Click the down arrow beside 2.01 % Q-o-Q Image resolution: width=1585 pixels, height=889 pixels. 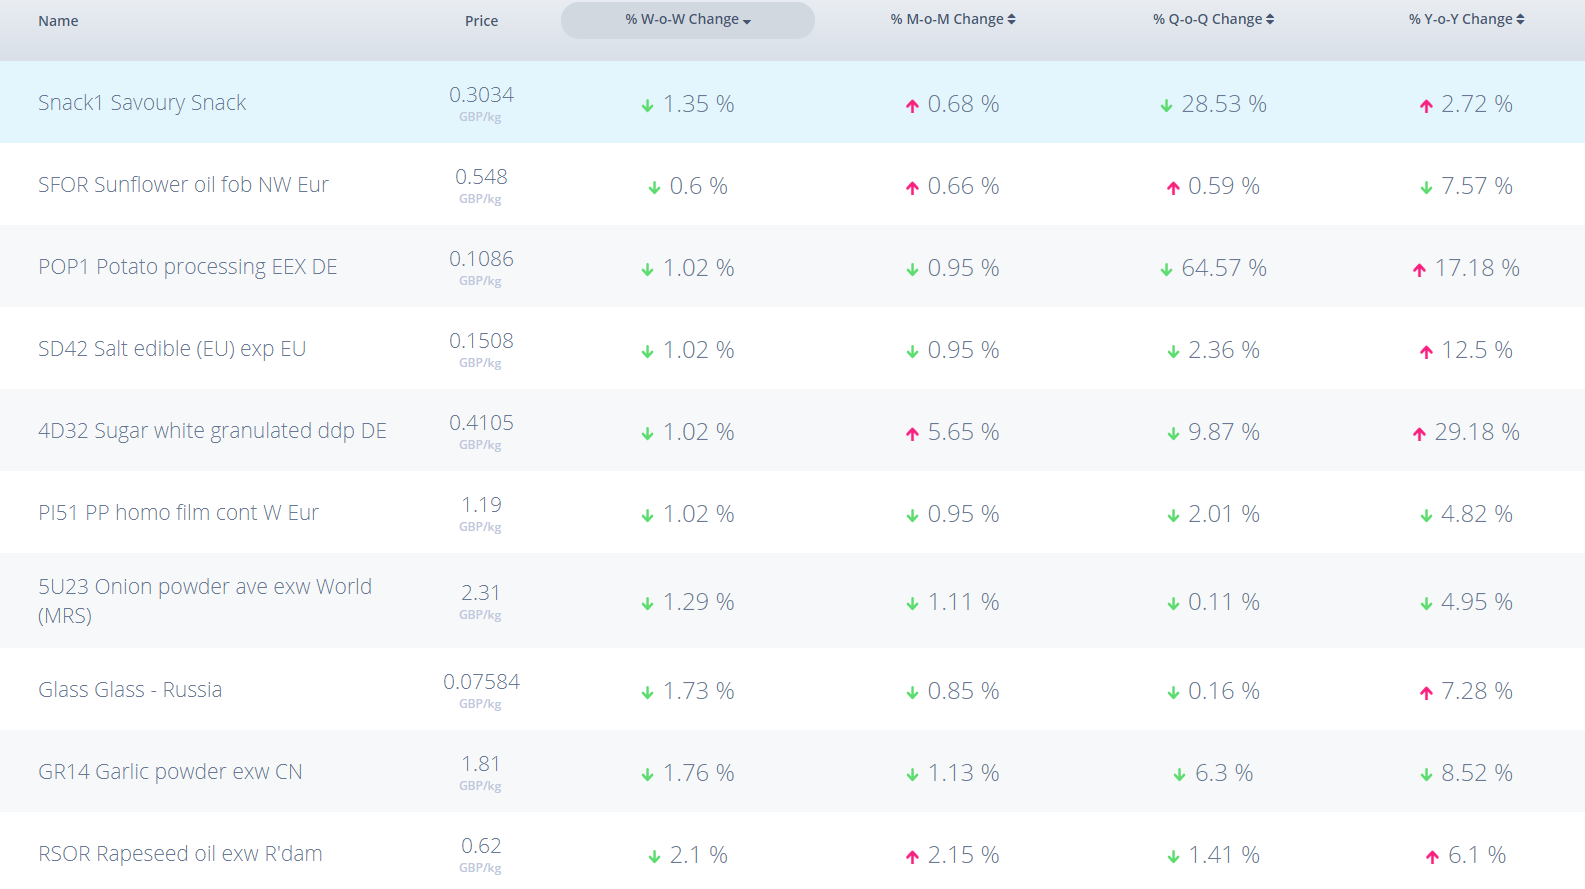click(x=1173, y=516)
